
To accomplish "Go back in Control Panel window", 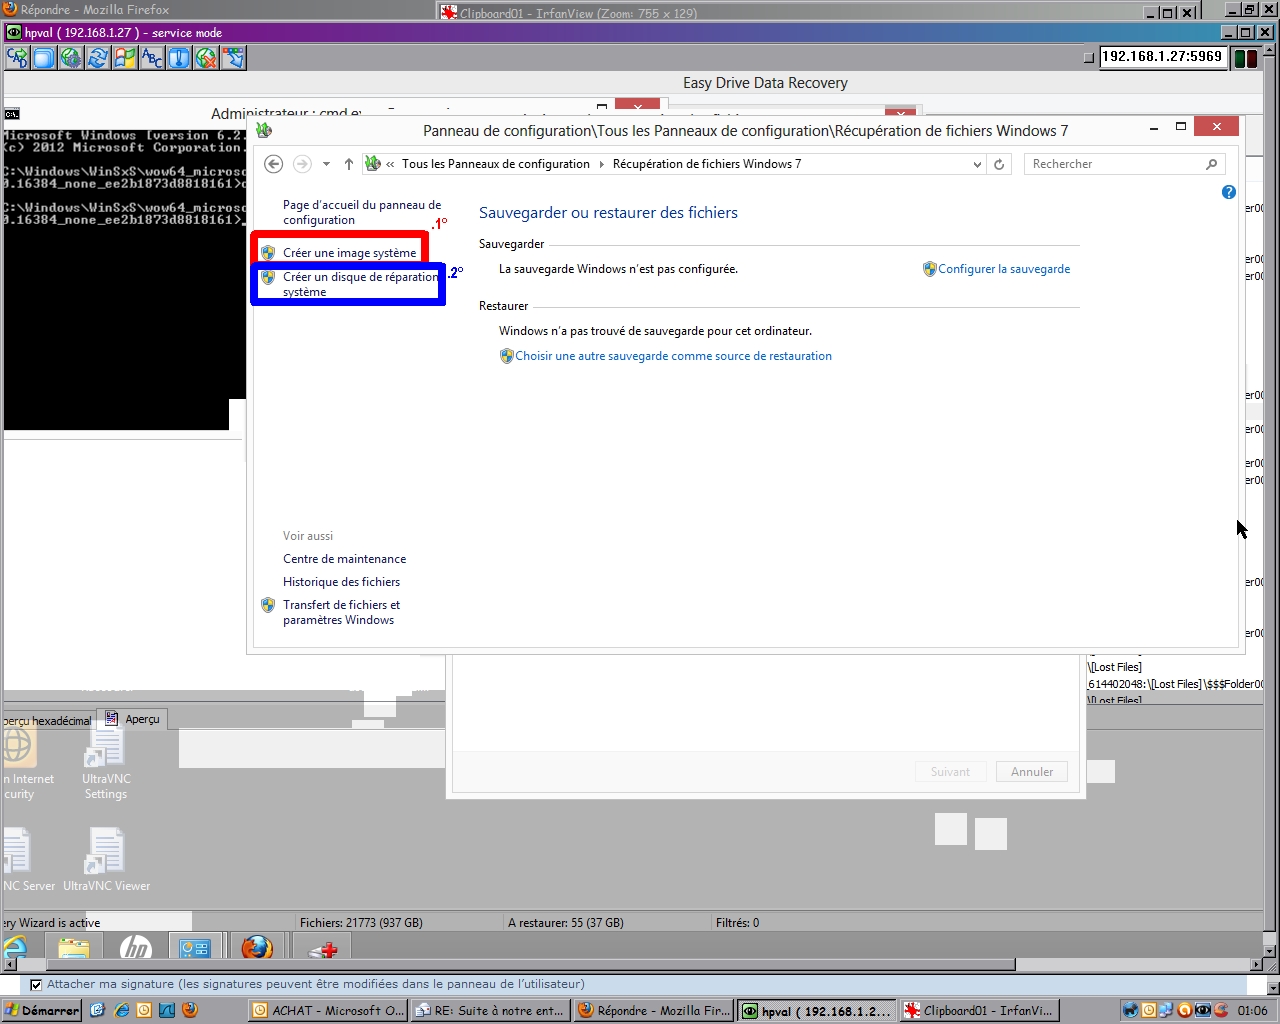I will (x=273, y=164).
